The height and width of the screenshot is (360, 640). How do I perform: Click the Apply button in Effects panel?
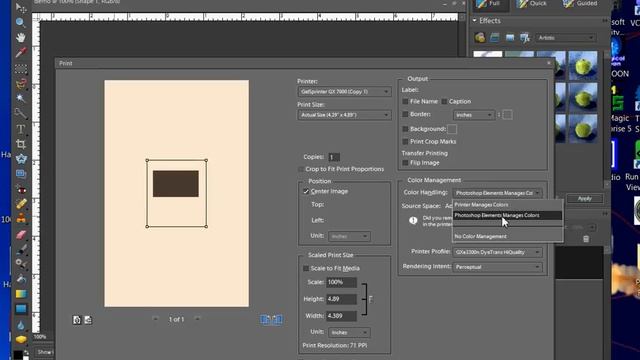(584, 199)
